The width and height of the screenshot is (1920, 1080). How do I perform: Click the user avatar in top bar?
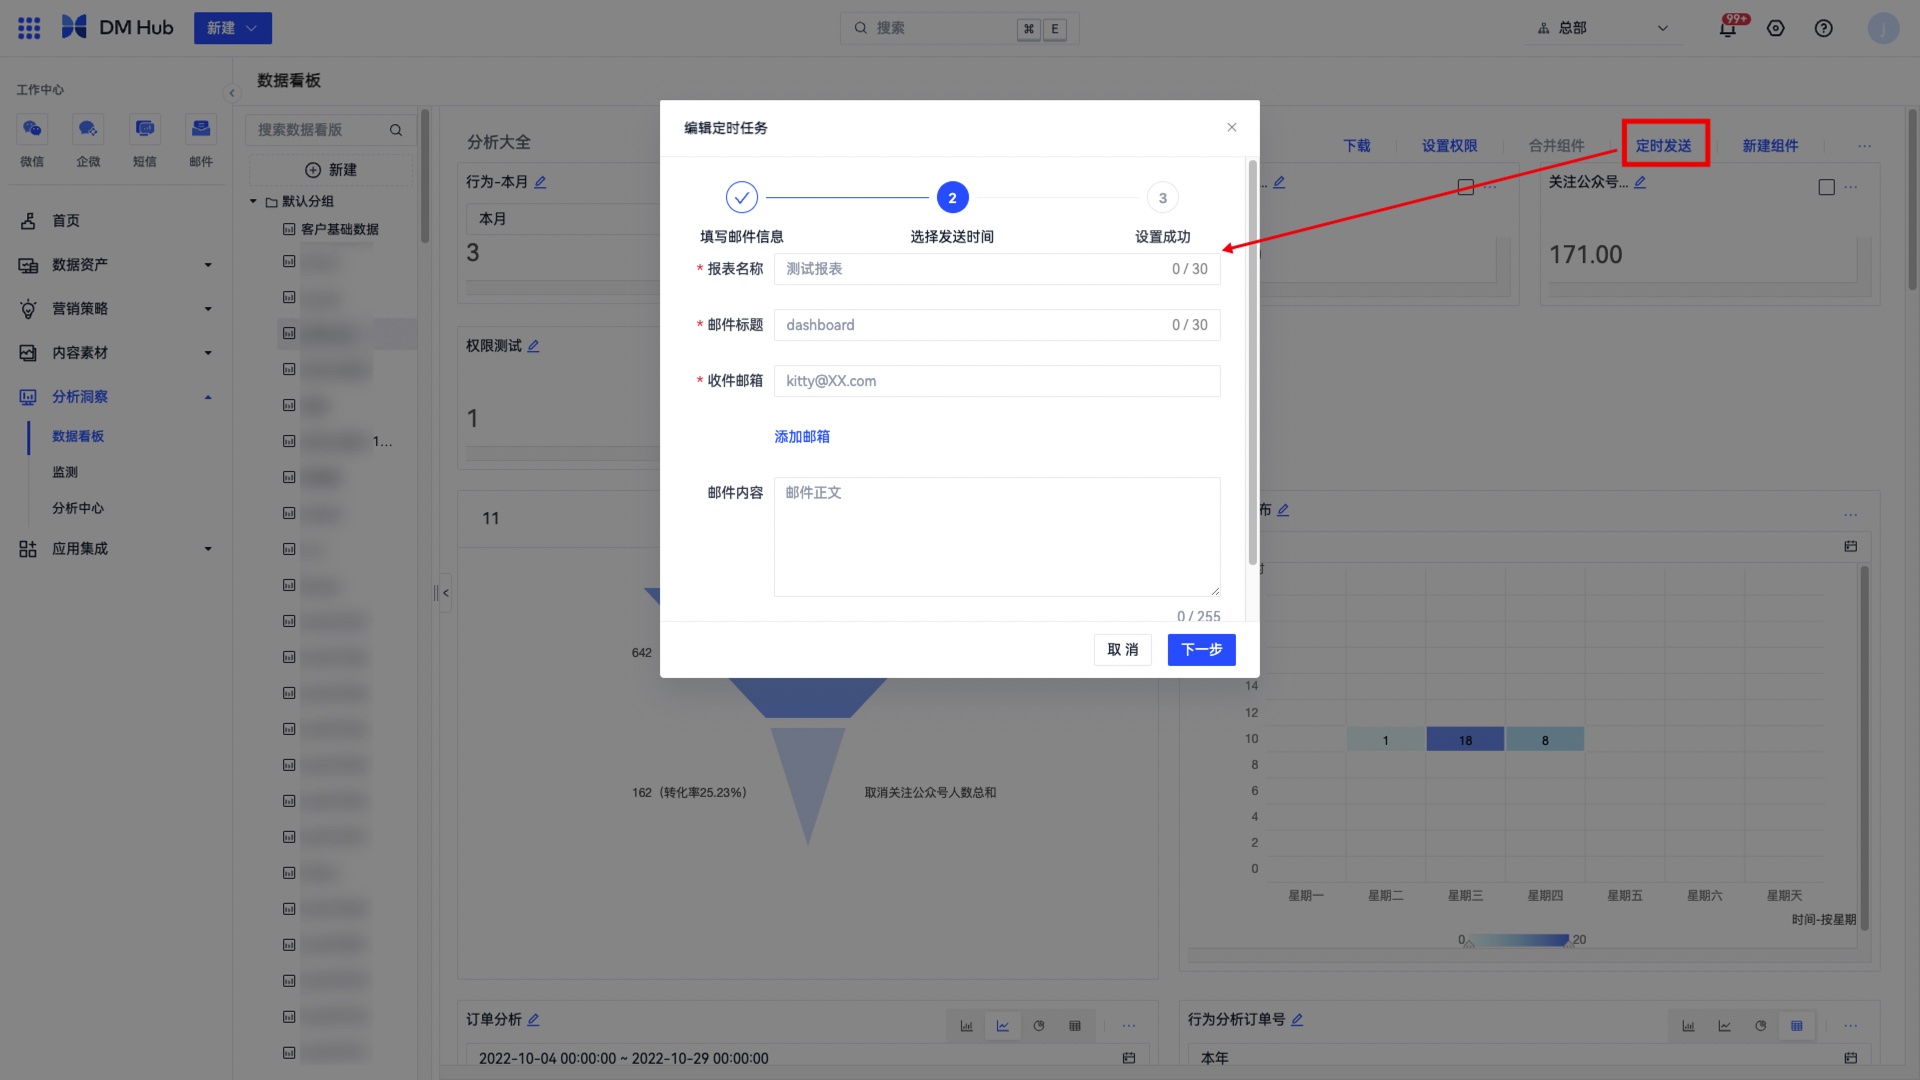pyautogui.click(x=1883, y=28)
